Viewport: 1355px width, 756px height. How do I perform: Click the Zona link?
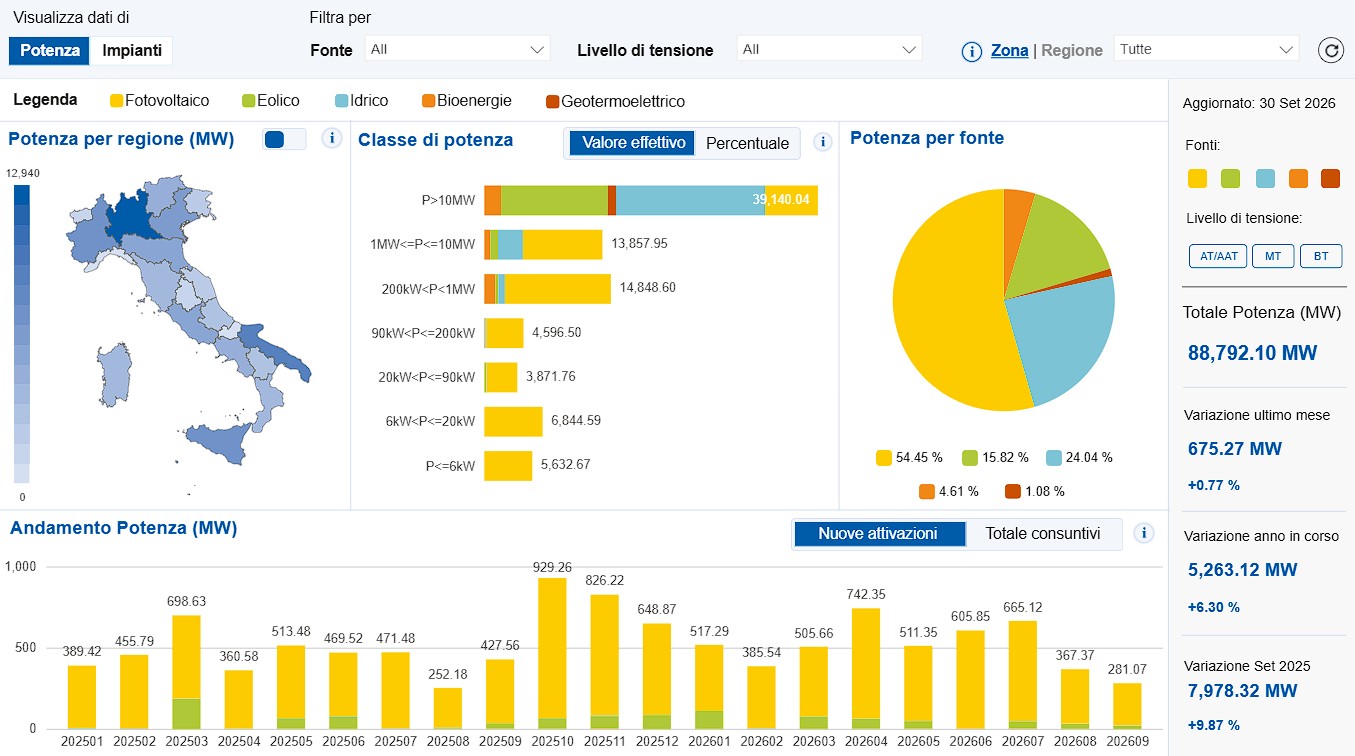point(1009,50)
